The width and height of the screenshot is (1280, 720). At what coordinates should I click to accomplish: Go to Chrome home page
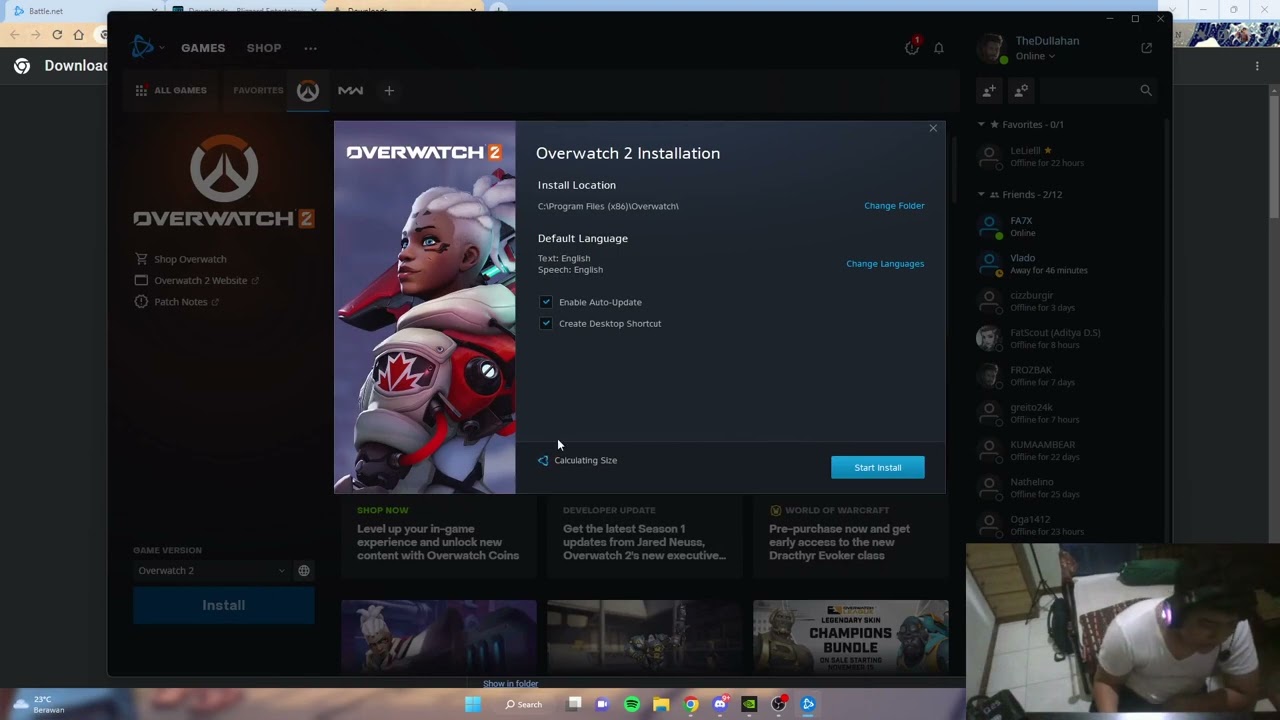click(78, 35)
